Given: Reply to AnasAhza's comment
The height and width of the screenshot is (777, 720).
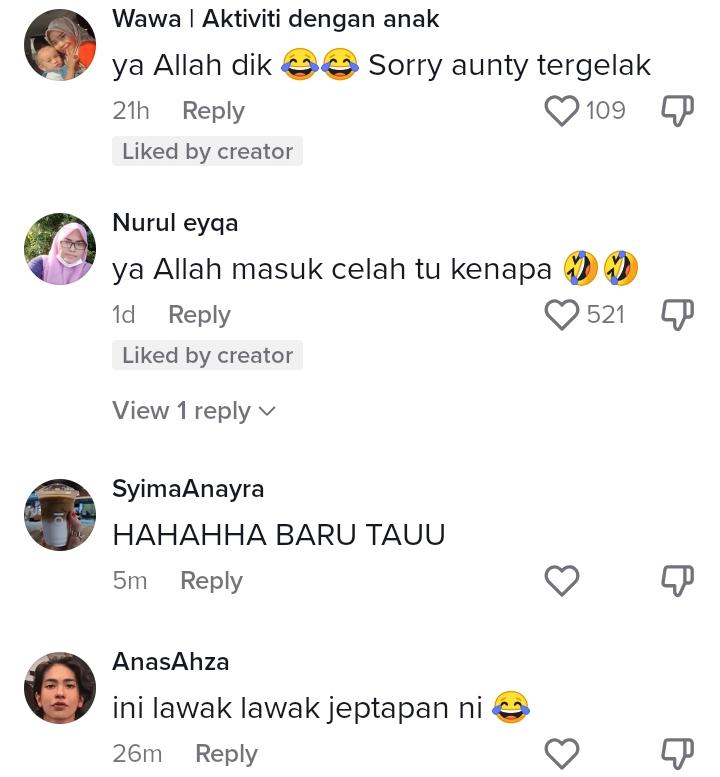Looking at the screenshot, I should [x=226, y=754].
